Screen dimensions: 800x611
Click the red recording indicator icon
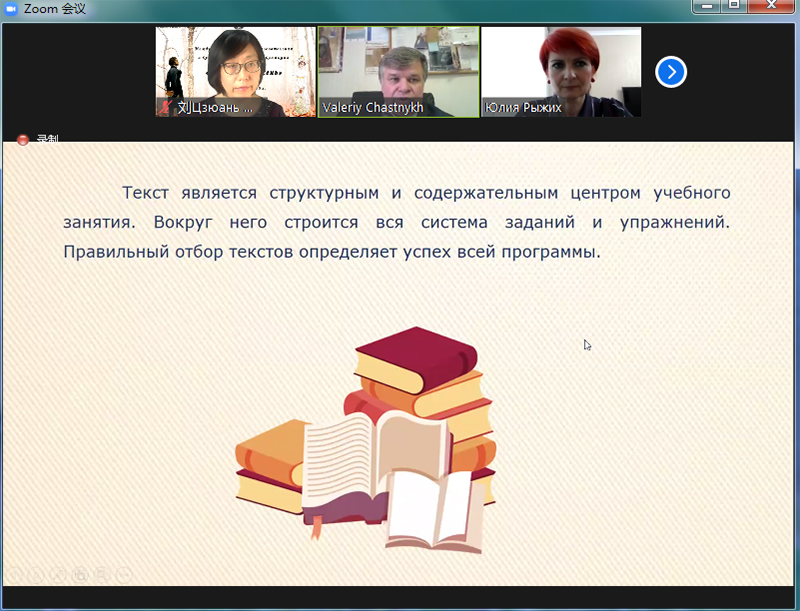[23, 140]
